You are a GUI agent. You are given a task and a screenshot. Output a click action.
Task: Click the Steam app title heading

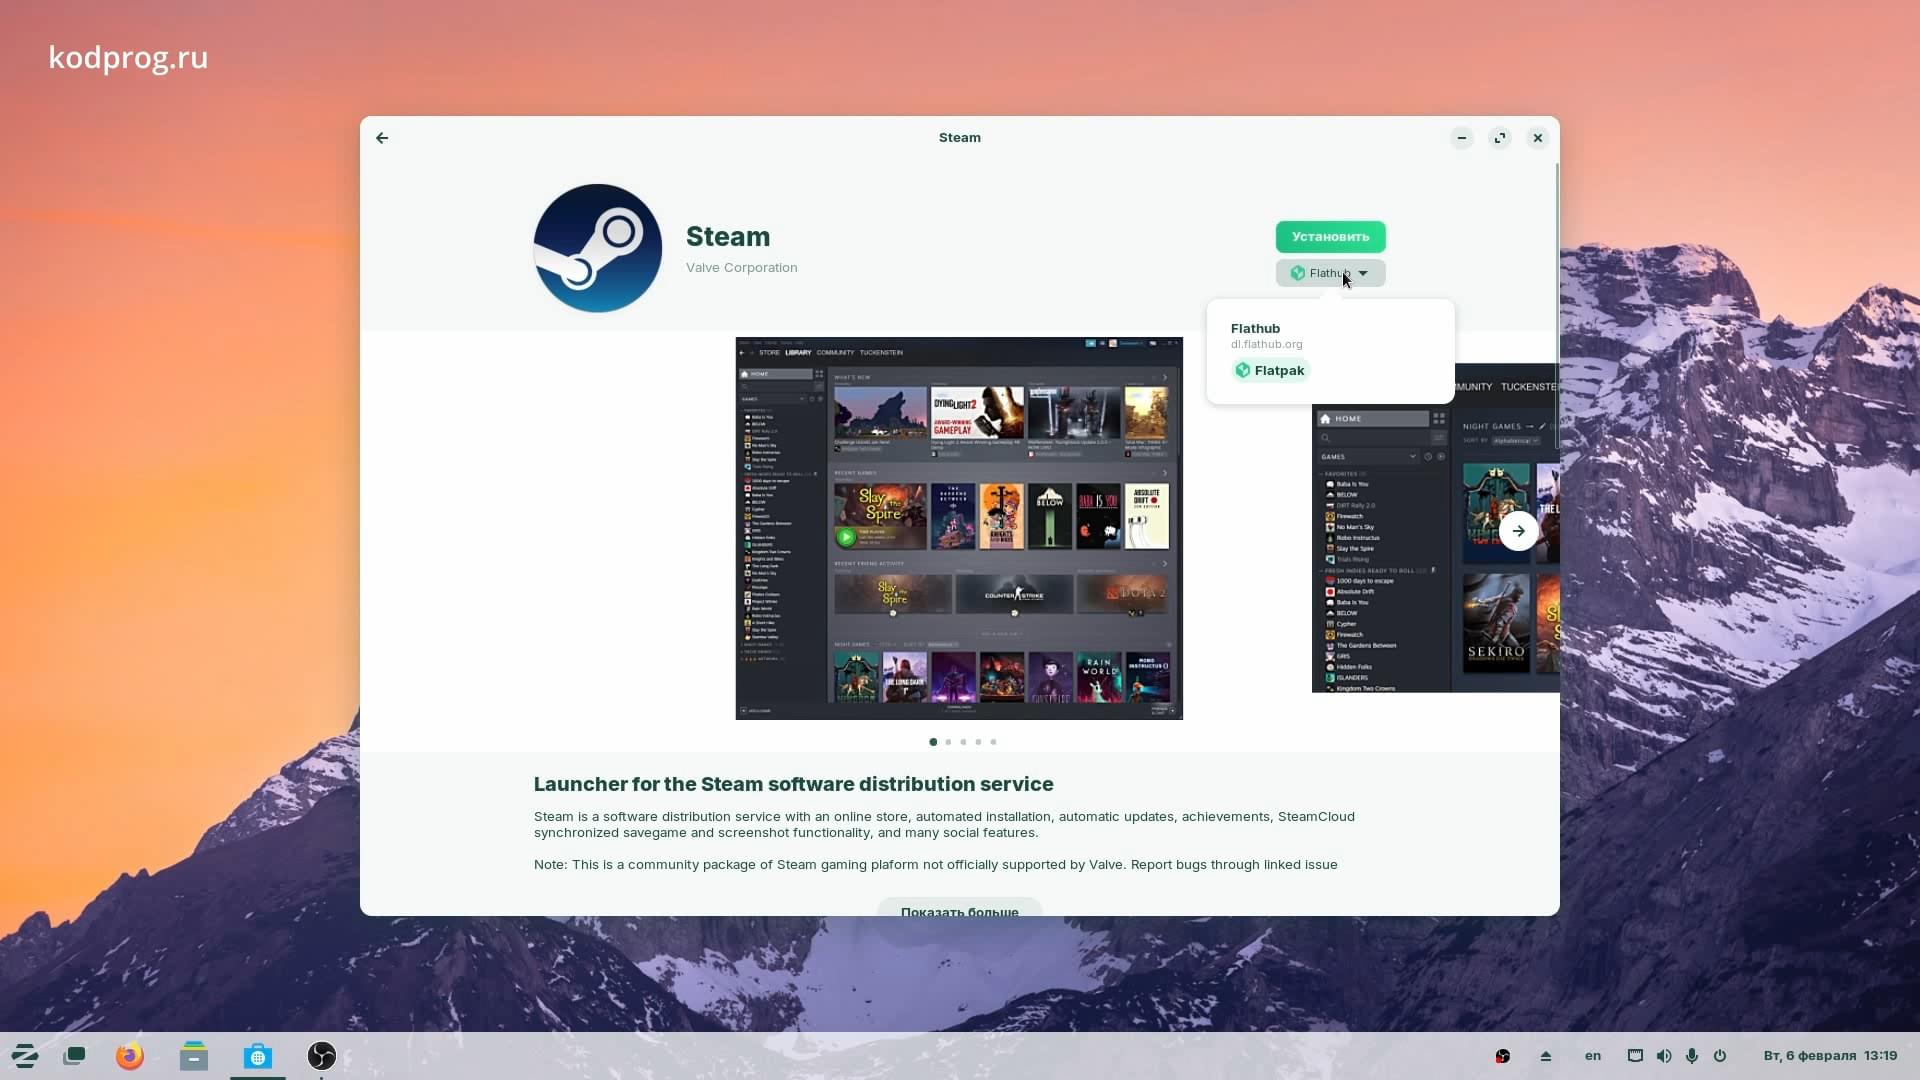pyautogui.click(x=728, y=237)
